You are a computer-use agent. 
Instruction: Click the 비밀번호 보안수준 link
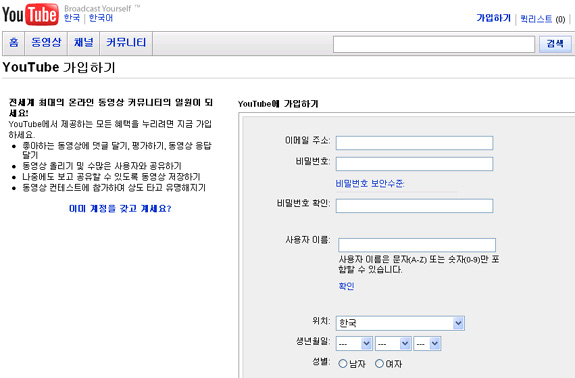[x=370, y=183]
